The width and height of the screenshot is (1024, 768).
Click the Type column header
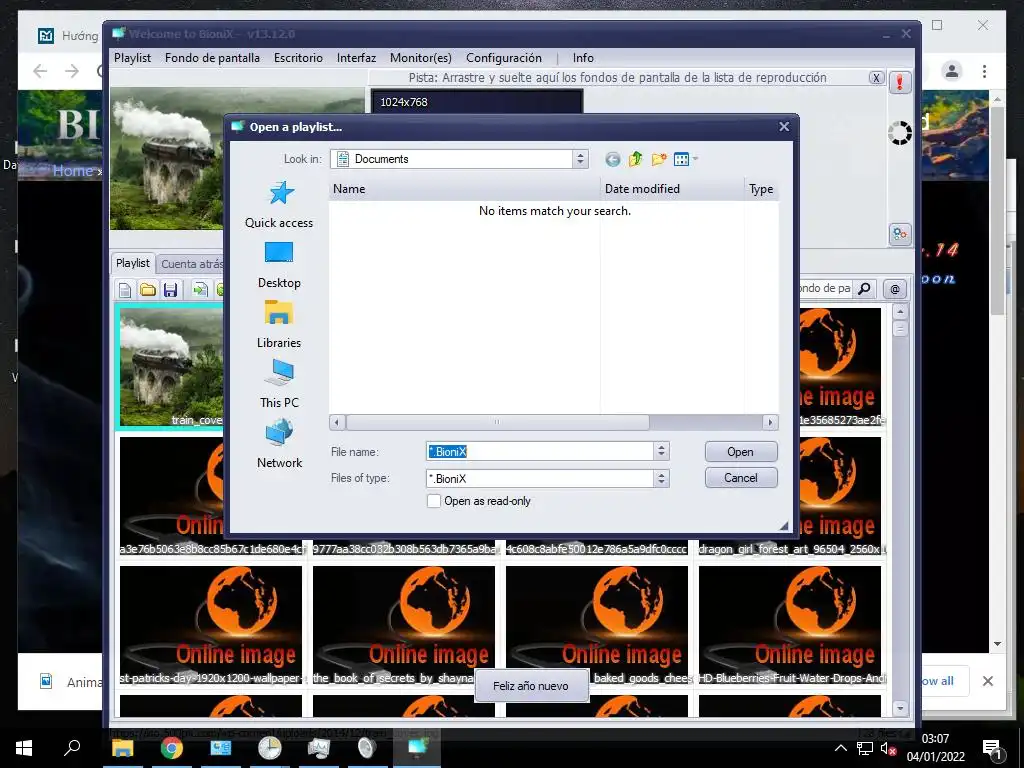click(x=761, y=189)
